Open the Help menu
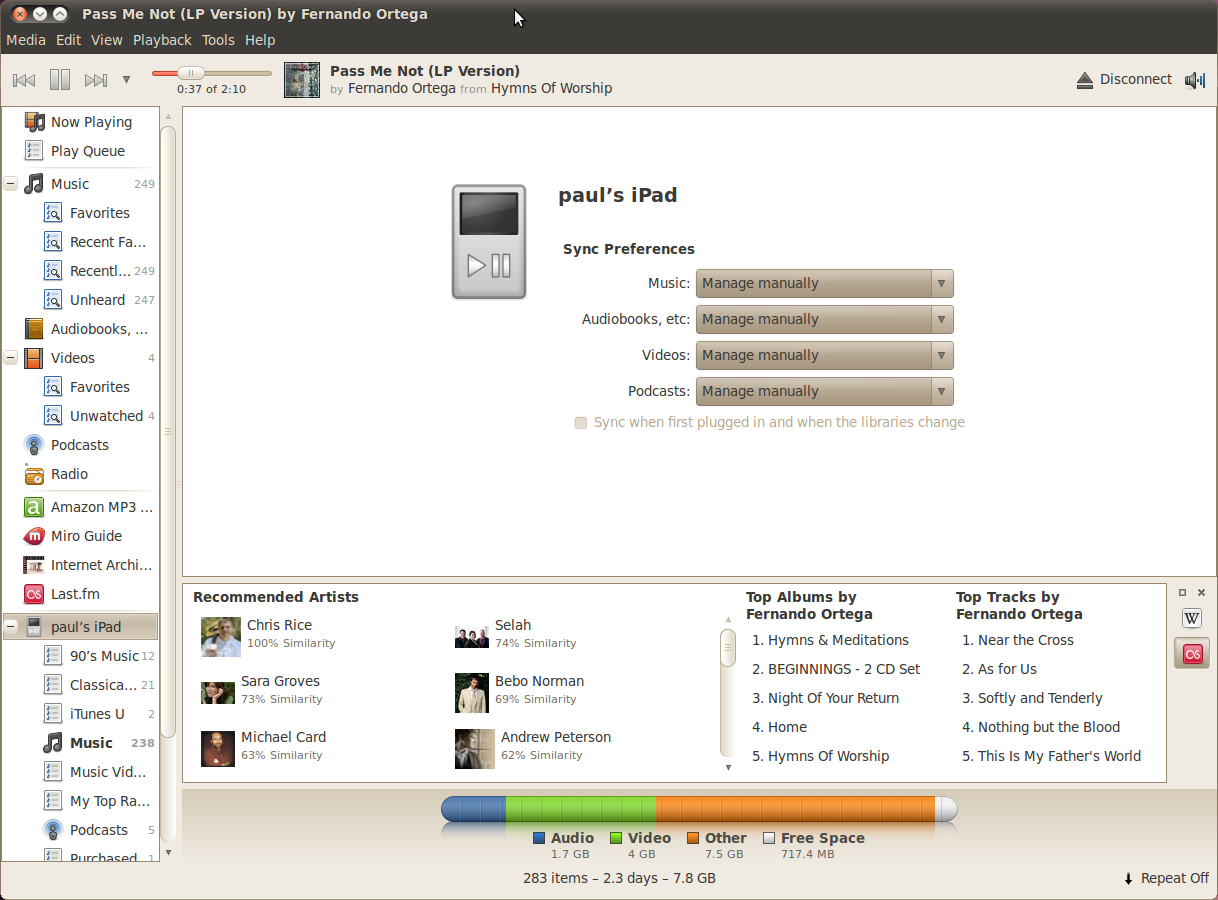This screenshot has width=1218, height=900. (x=260, y=40)
